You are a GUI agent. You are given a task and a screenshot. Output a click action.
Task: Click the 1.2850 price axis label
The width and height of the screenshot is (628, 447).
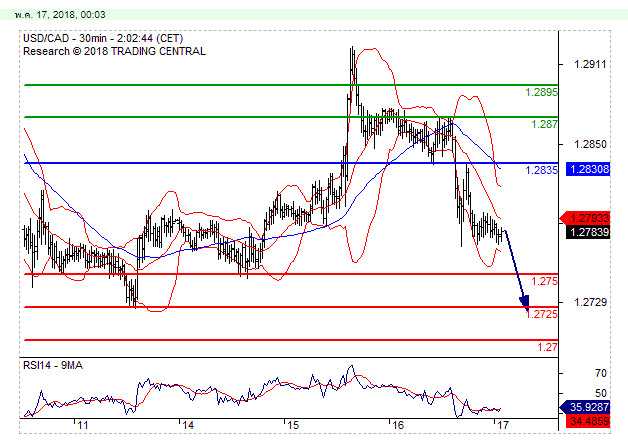click(x=590, y=144)
